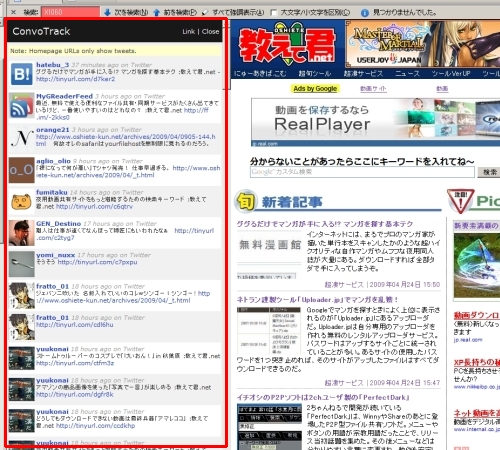The width and height of the screenshot is (500, 450).
Task: Click the Google custom search input field
Action: click(x=362, y=172)
